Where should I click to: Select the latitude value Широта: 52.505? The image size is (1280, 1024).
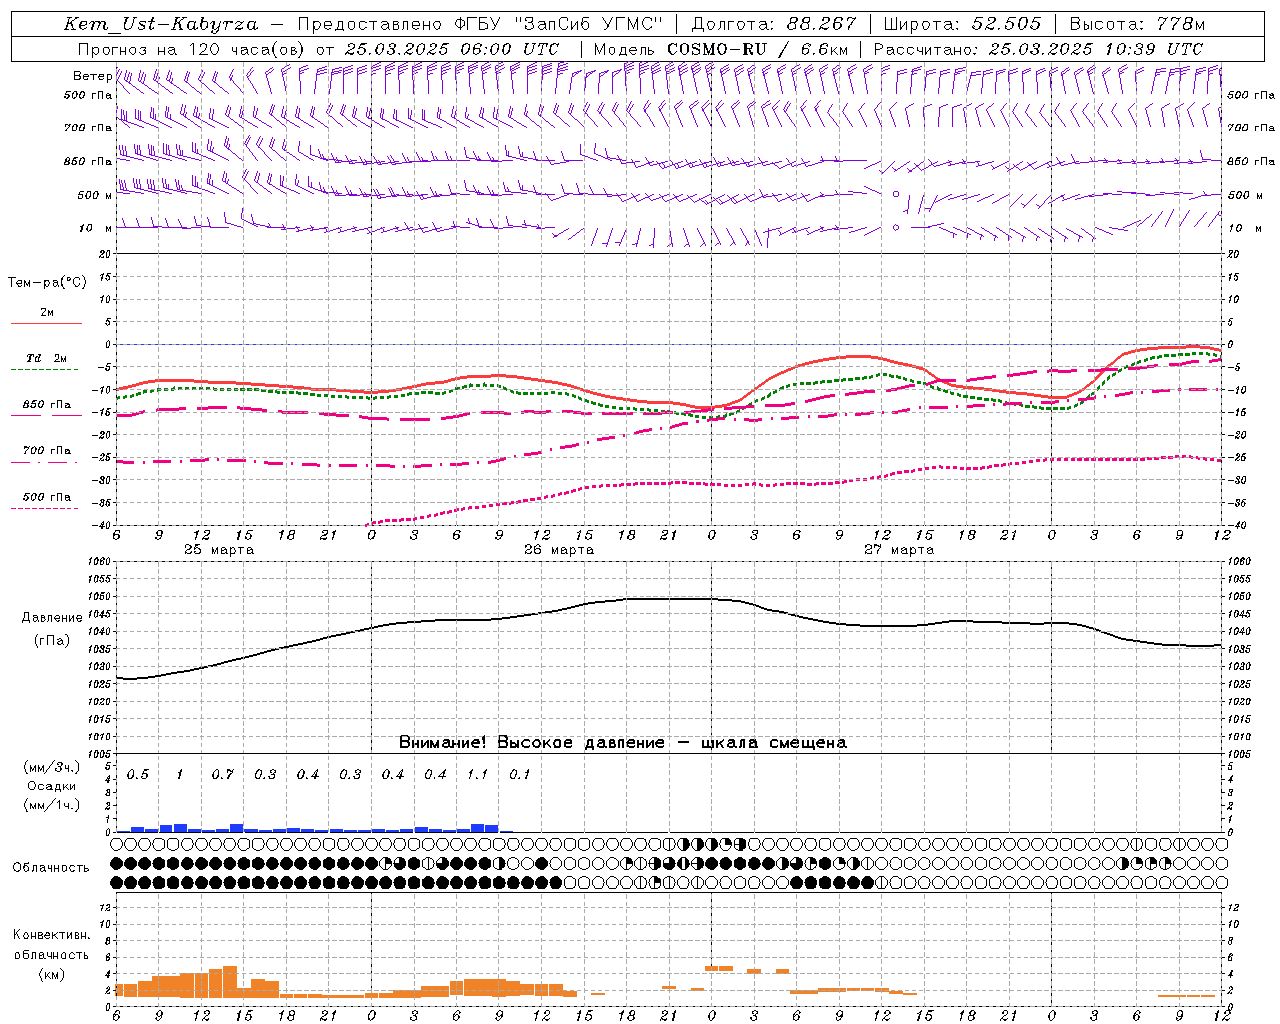coord(962,24)
